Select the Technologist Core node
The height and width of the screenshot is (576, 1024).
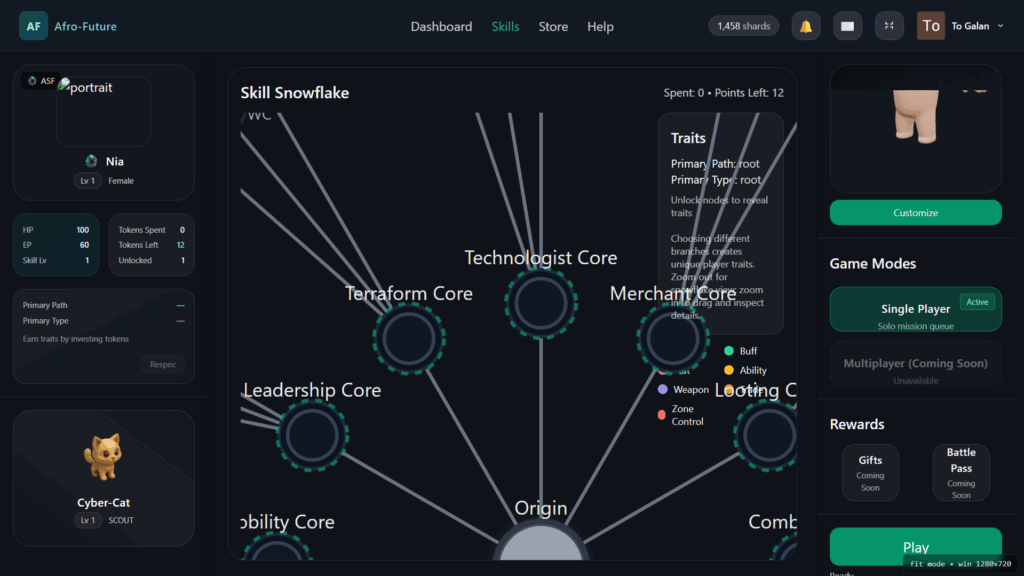[541, 302]
